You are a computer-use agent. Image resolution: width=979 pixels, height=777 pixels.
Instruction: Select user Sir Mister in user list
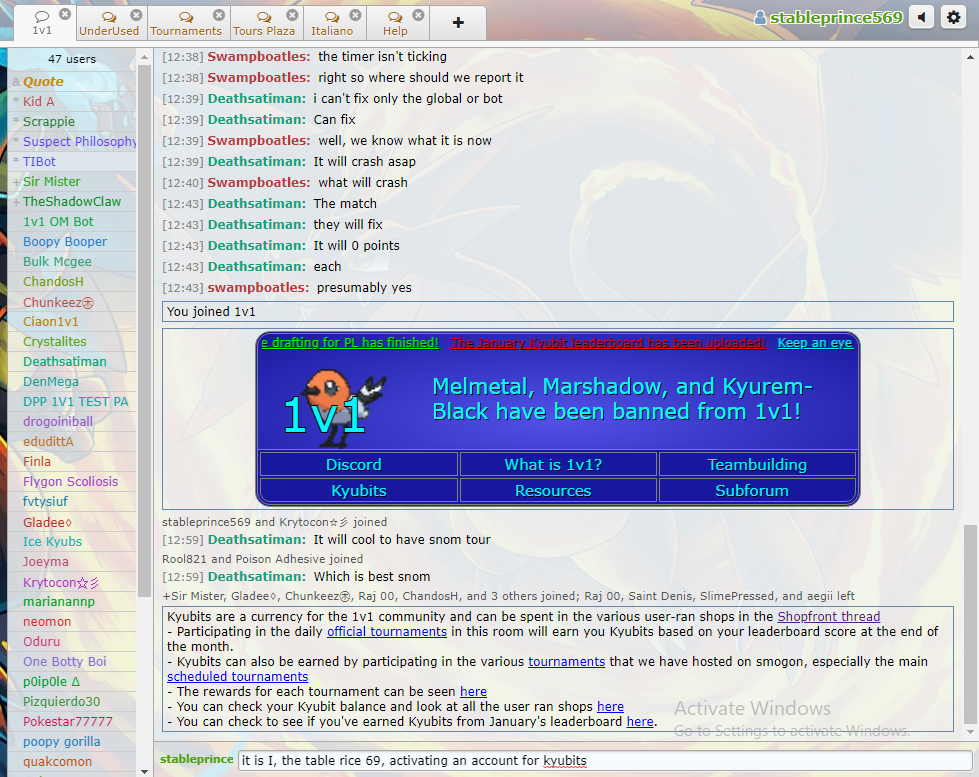[x=52, y=181]
